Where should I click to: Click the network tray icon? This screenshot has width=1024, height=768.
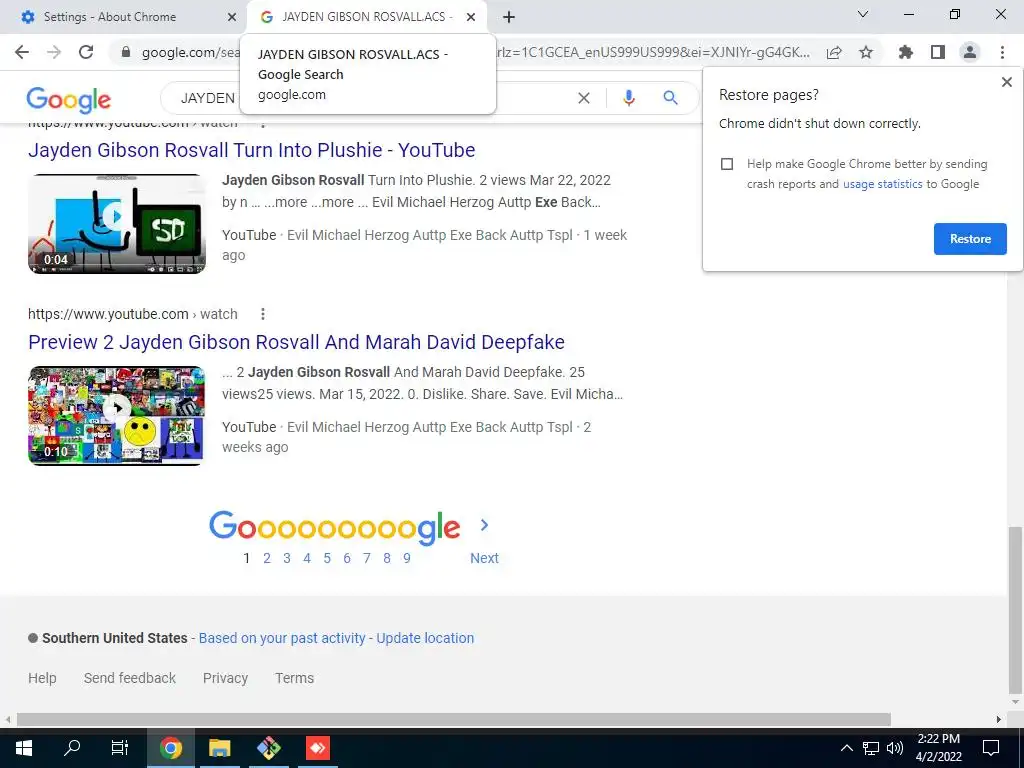[871, 748]
